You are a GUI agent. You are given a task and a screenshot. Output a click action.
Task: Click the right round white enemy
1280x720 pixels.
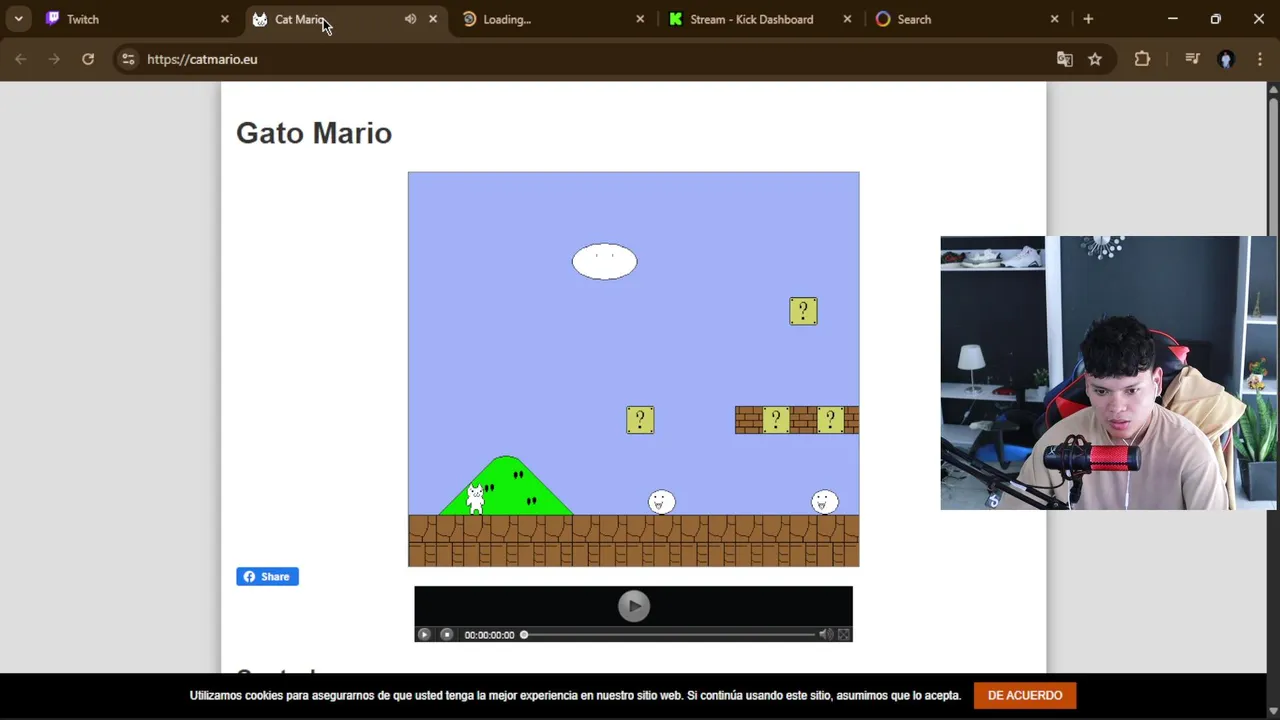[824, 502]
